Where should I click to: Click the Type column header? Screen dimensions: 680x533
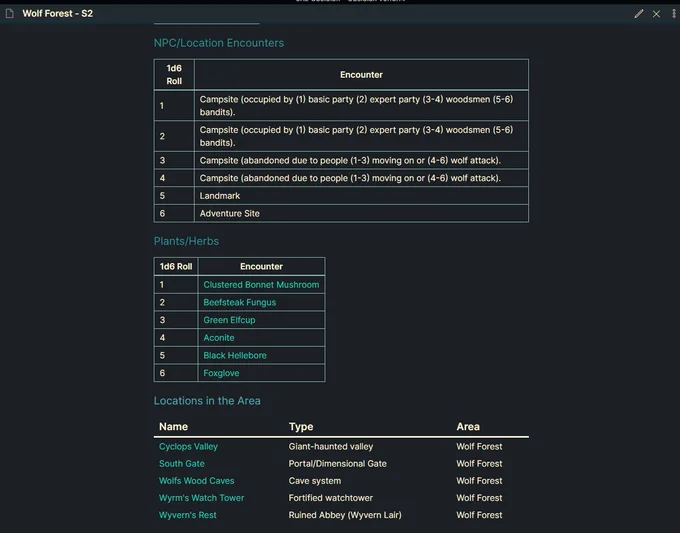point(301,427)
